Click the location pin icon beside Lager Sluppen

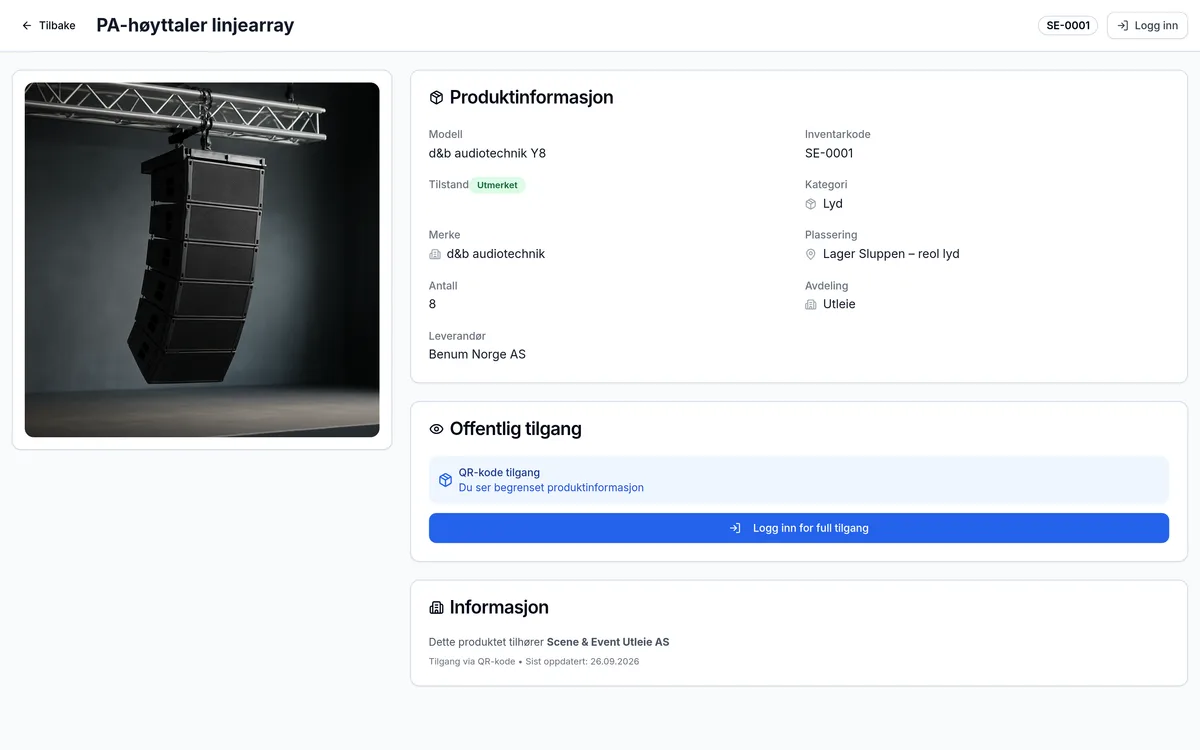point(811,254)
